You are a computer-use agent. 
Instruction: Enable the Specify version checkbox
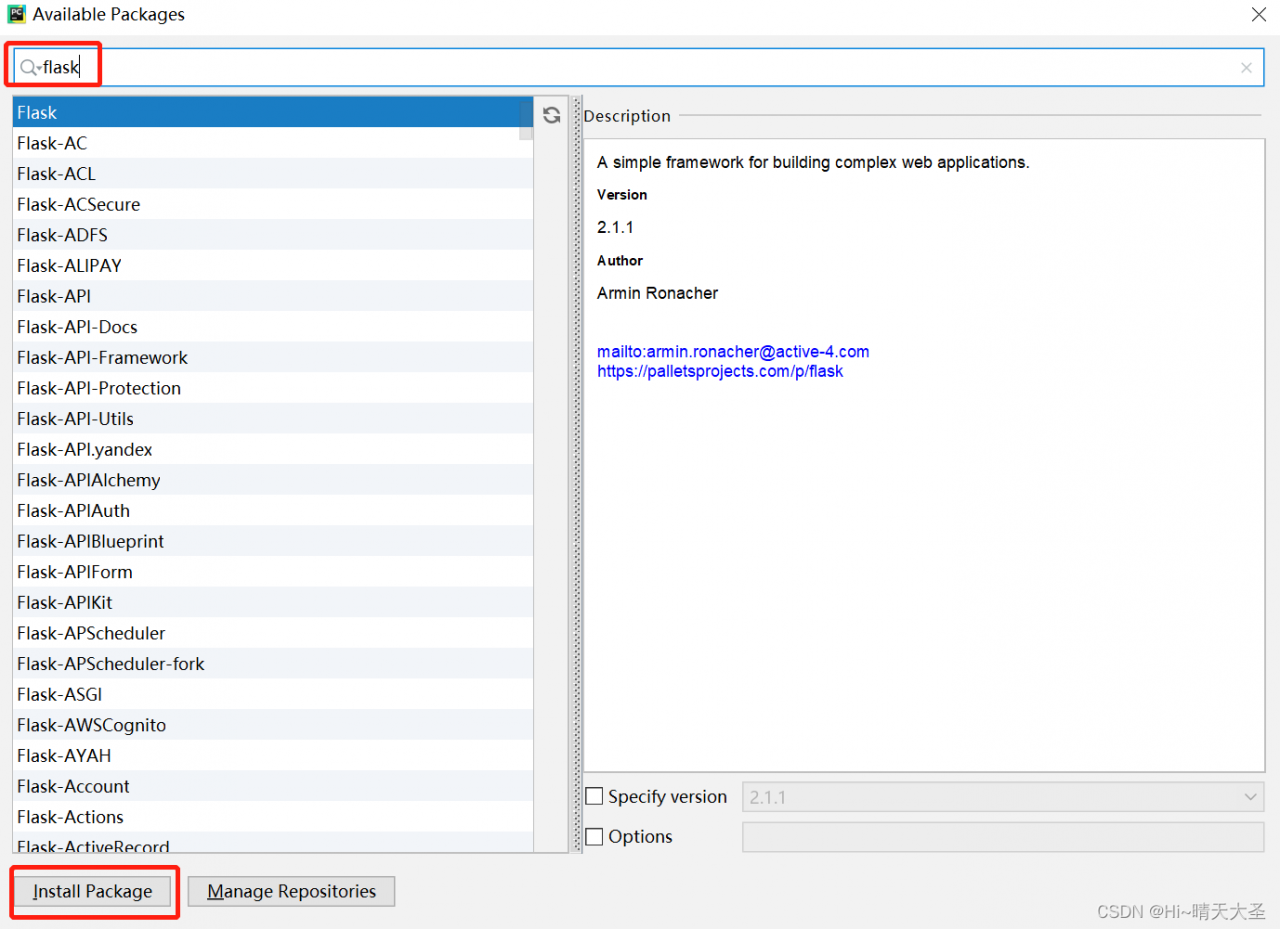[x=594, y=797]
